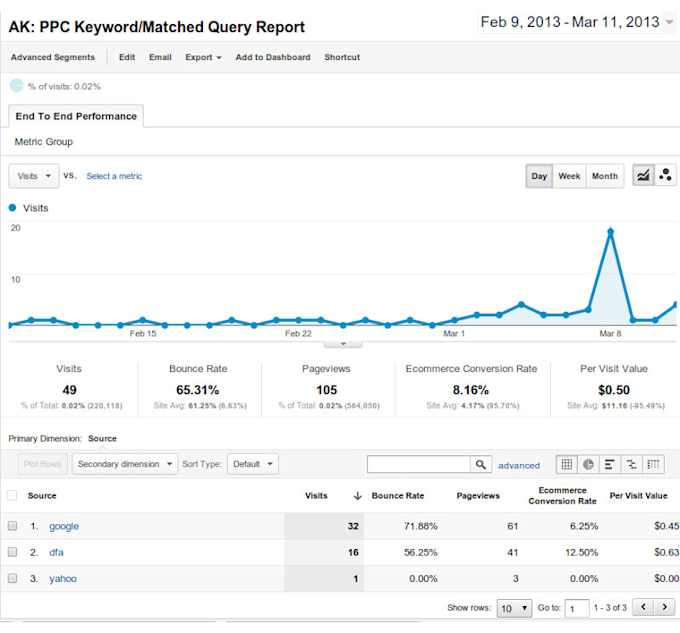Click the Visits sort descending arrow
Screen dimensions: 680x633
(x=357, y=496)
